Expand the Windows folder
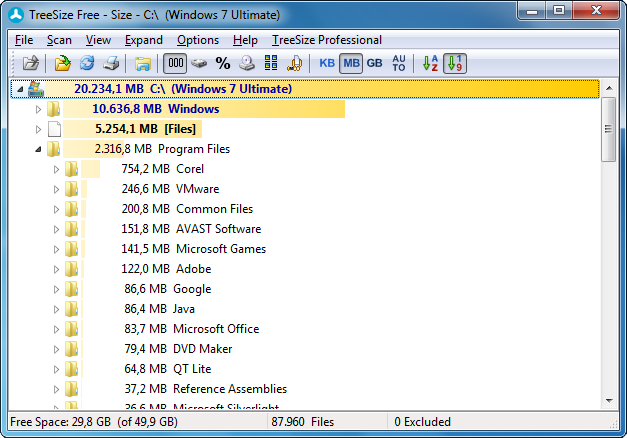The image size is (627, 438). tap(38, 109)
